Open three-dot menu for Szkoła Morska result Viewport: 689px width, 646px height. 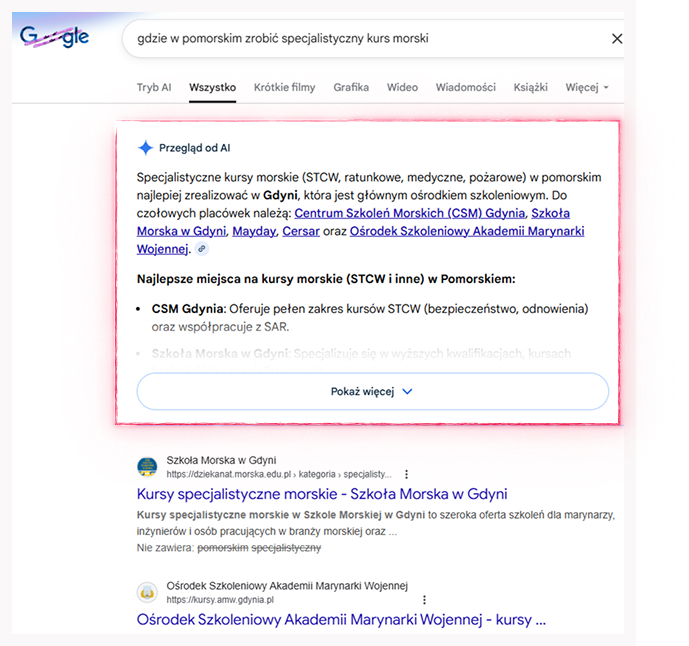406,474
